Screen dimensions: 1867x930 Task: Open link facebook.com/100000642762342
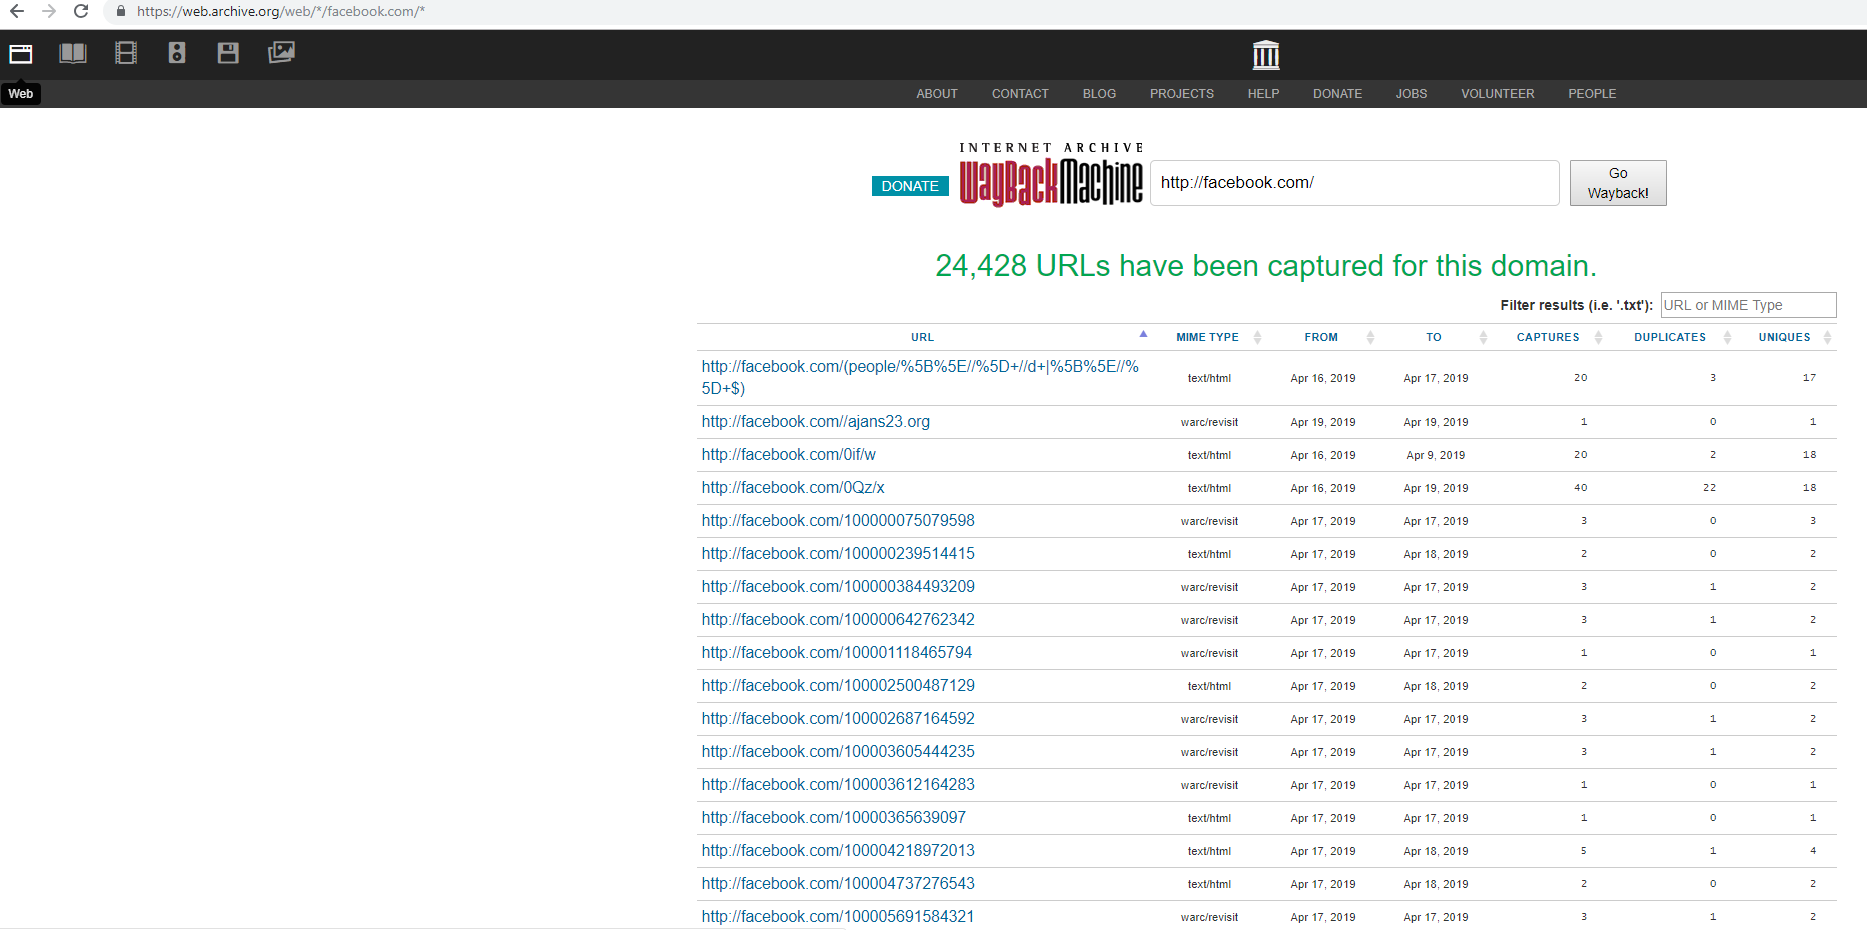point(838,620)
